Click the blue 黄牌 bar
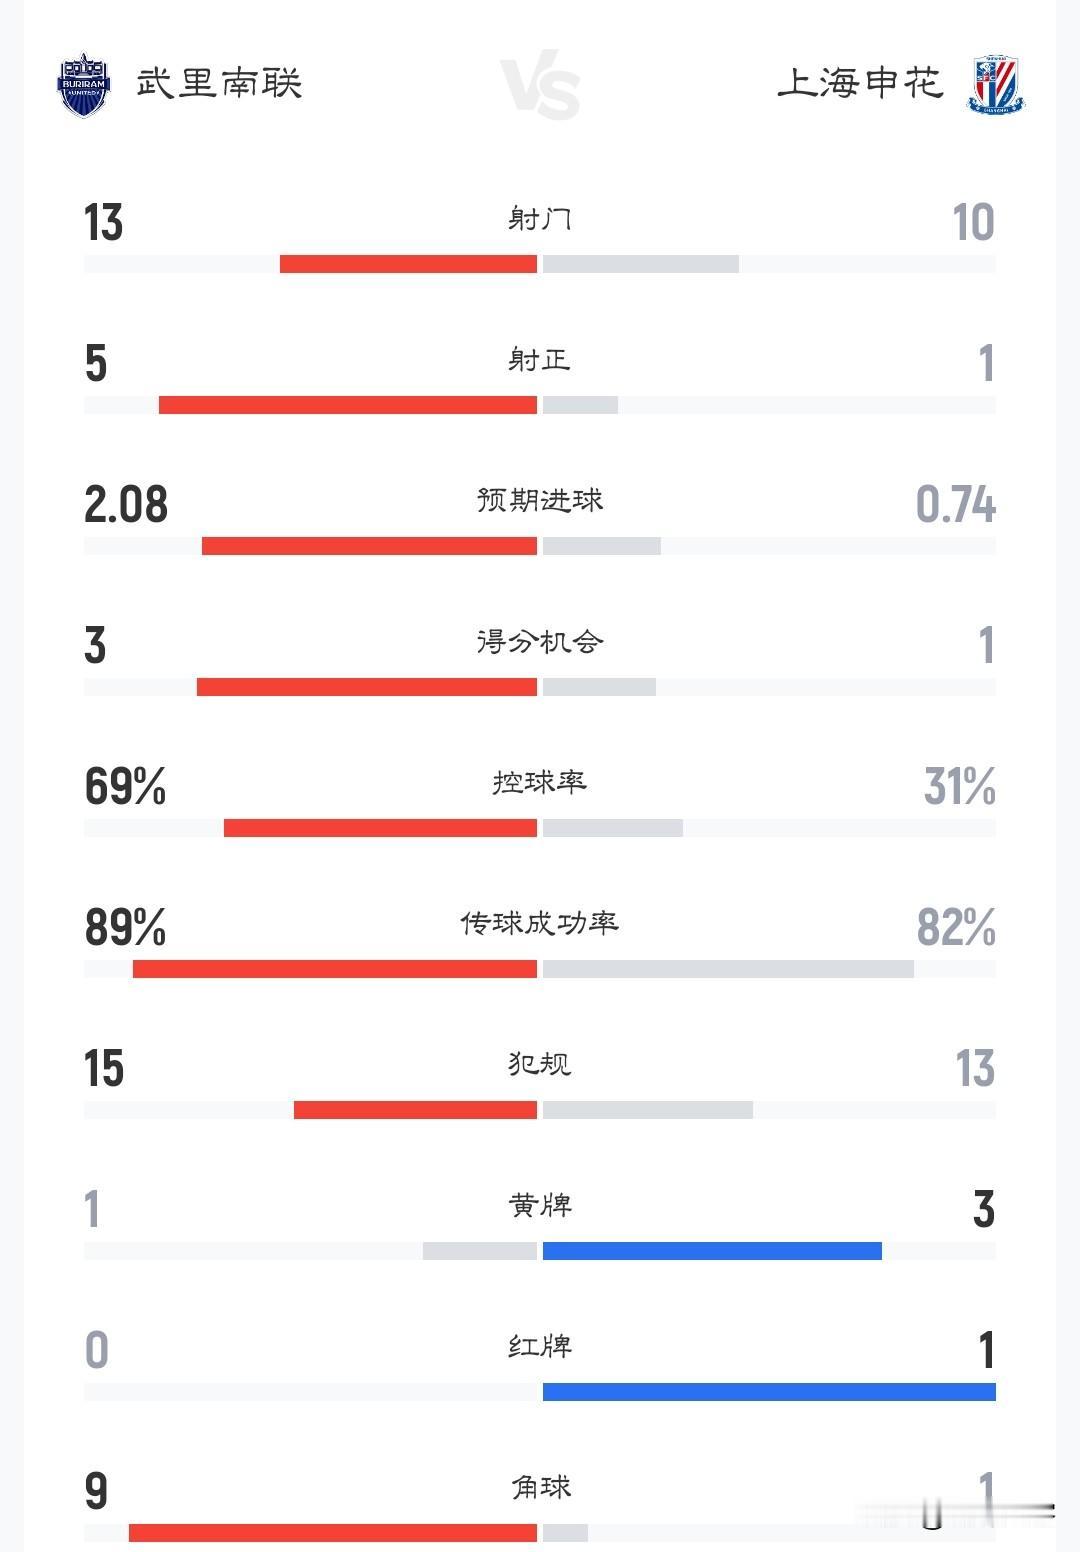The width and height of the screenshot is (1080, 1552). point(712,1251)
